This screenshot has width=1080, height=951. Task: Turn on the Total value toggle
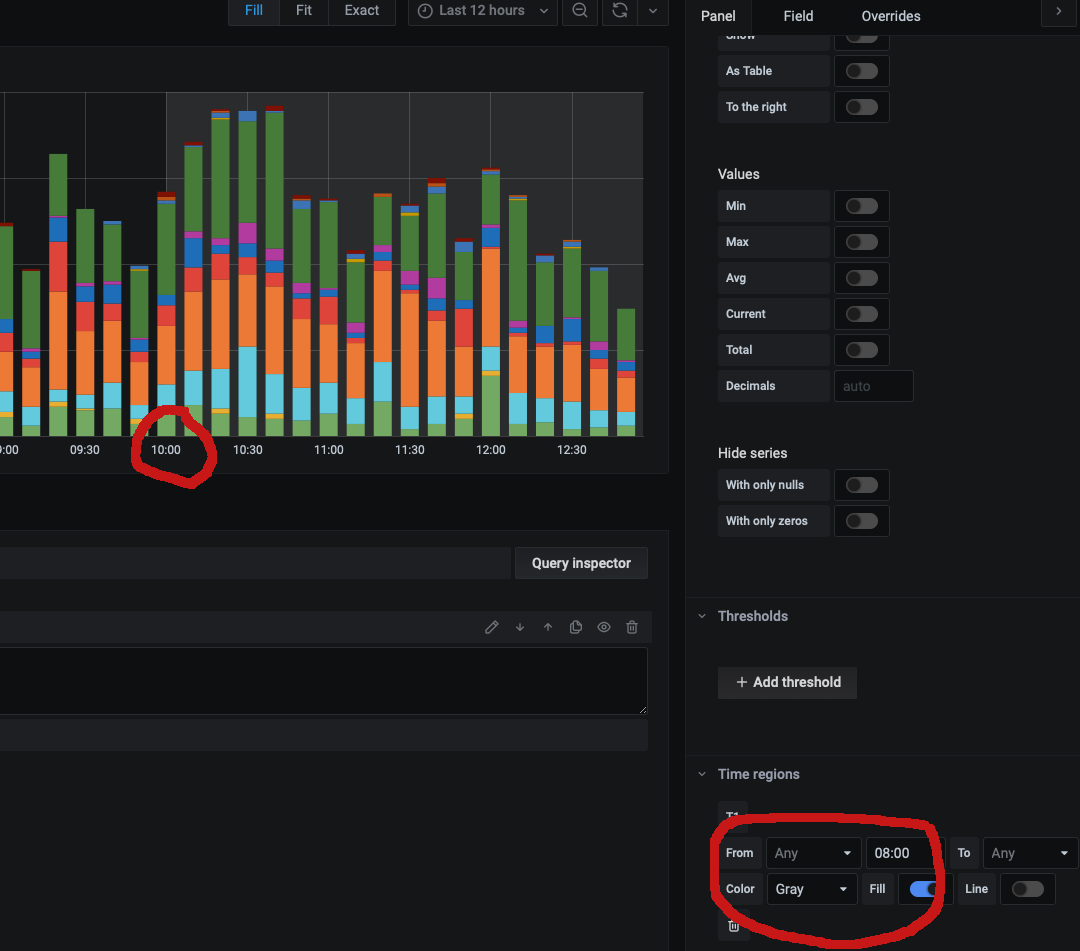861,350
